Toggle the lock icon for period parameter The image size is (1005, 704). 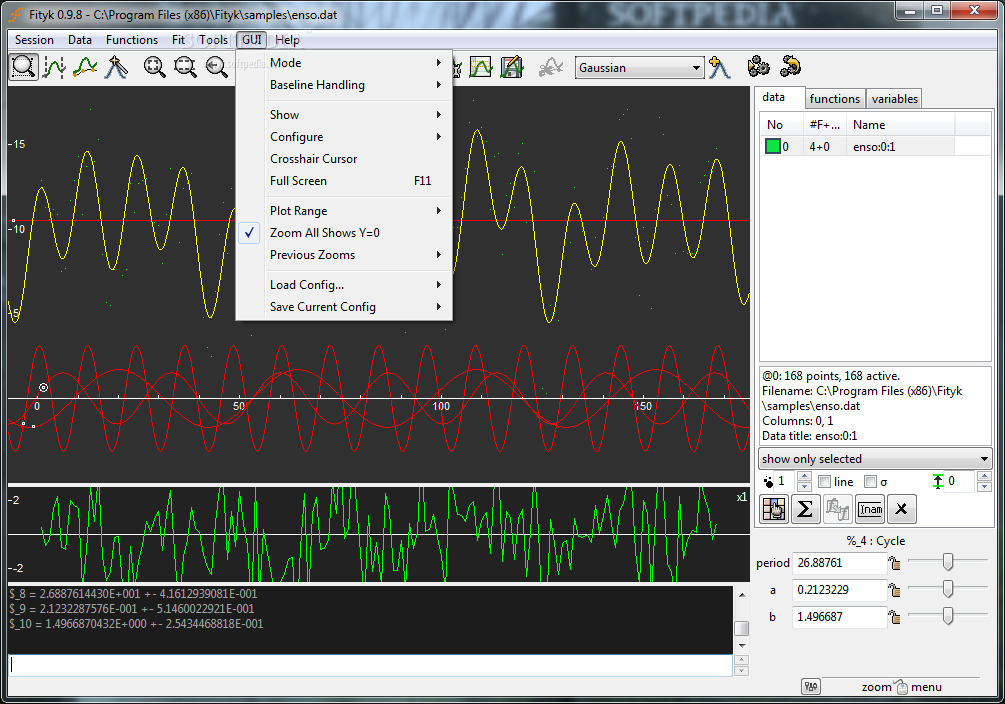click(894, 563)
